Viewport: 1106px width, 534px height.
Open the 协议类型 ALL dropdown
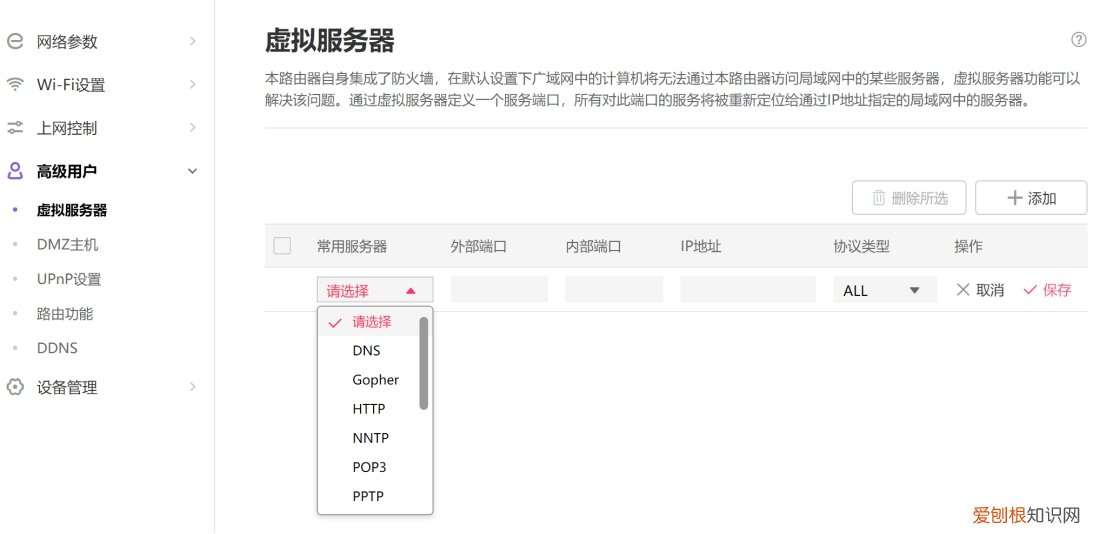[x=884, y=290]
